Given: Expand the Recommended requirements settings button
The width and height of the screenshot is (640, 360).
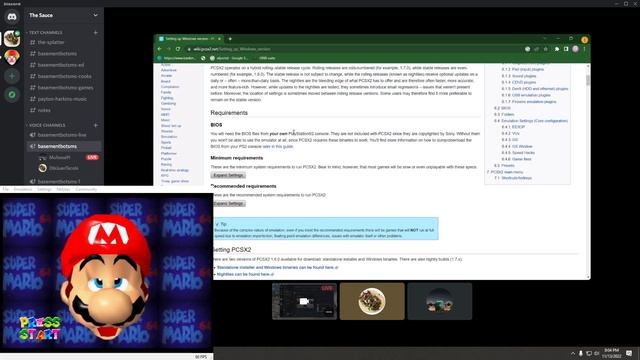Looking at the screenshot, I should [x=229, y=203].
